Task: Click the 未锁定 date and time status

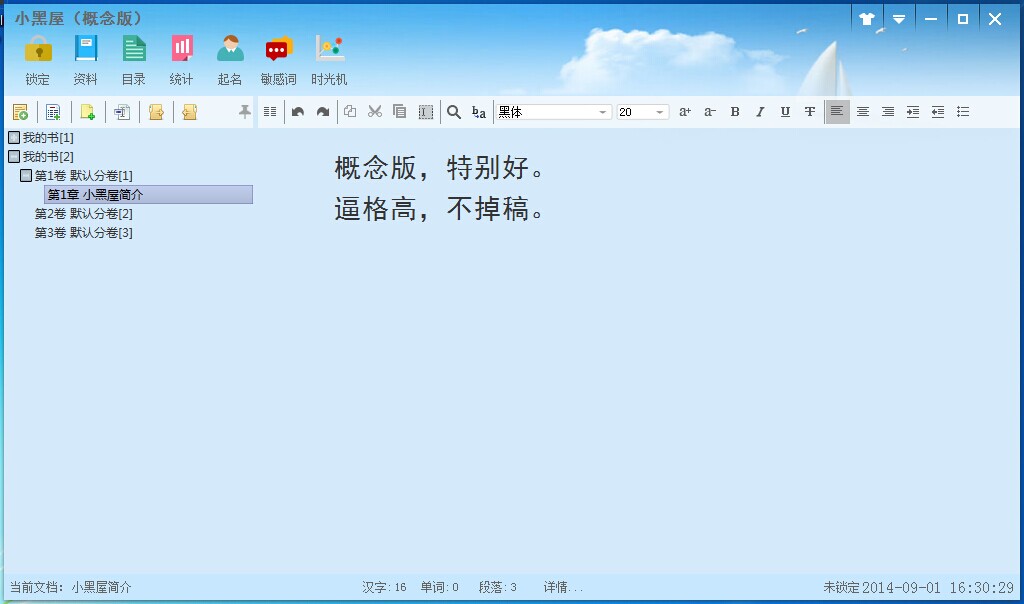Action: [x=918, y=588]
